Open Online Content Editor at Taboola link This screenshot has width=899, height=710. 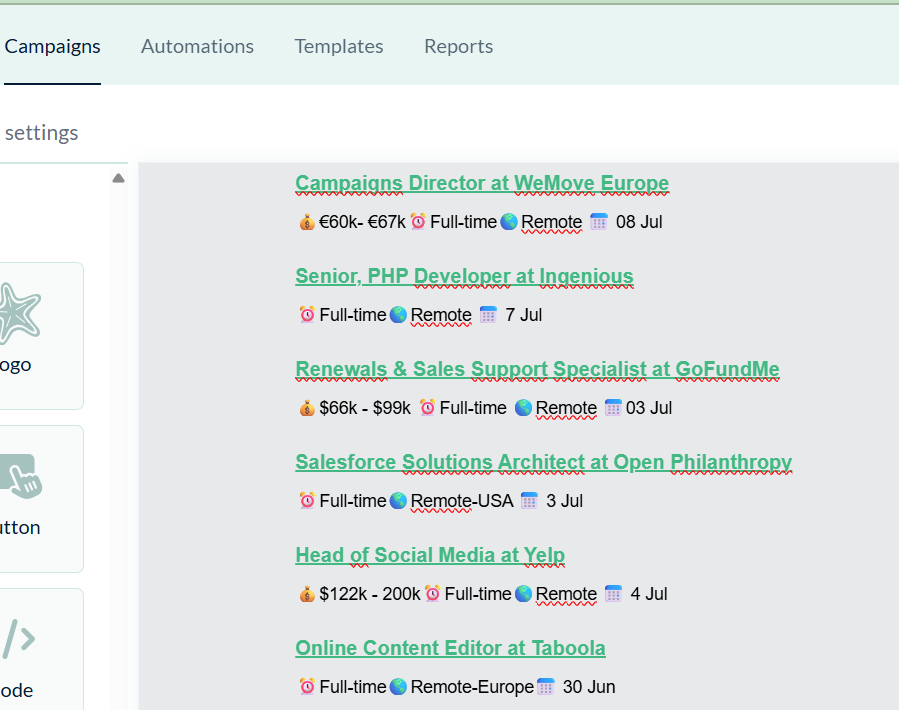451,648
